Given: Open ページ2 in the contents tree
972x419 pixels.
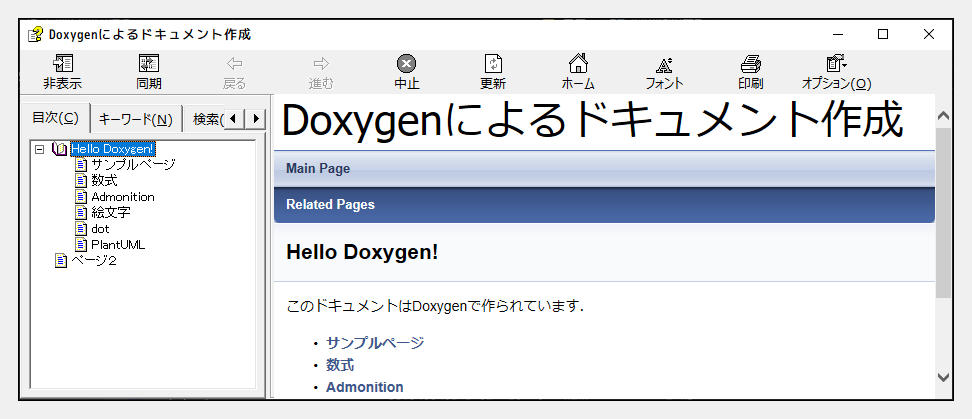Looking at the screenshot, I should click(94, 261).
